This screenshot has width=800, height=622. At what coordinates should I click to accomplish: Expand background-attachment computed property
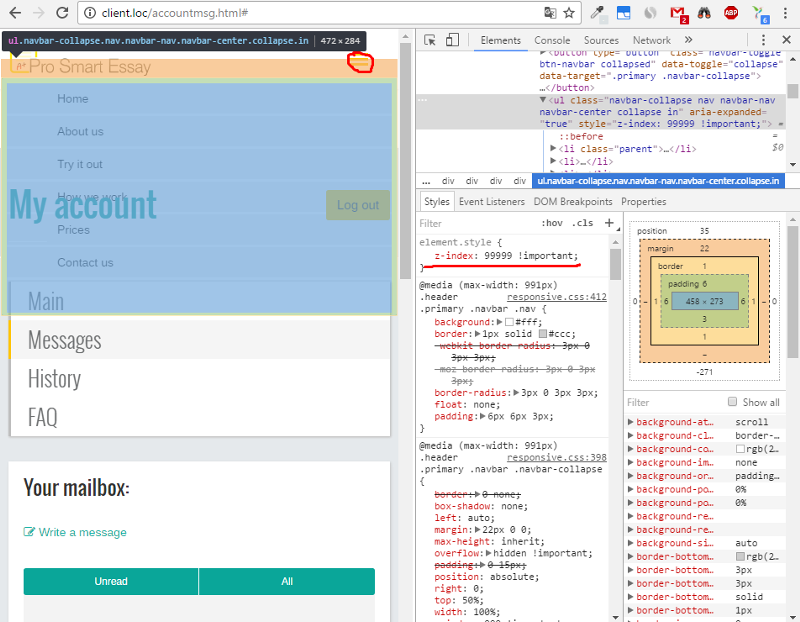coord(630,421)
